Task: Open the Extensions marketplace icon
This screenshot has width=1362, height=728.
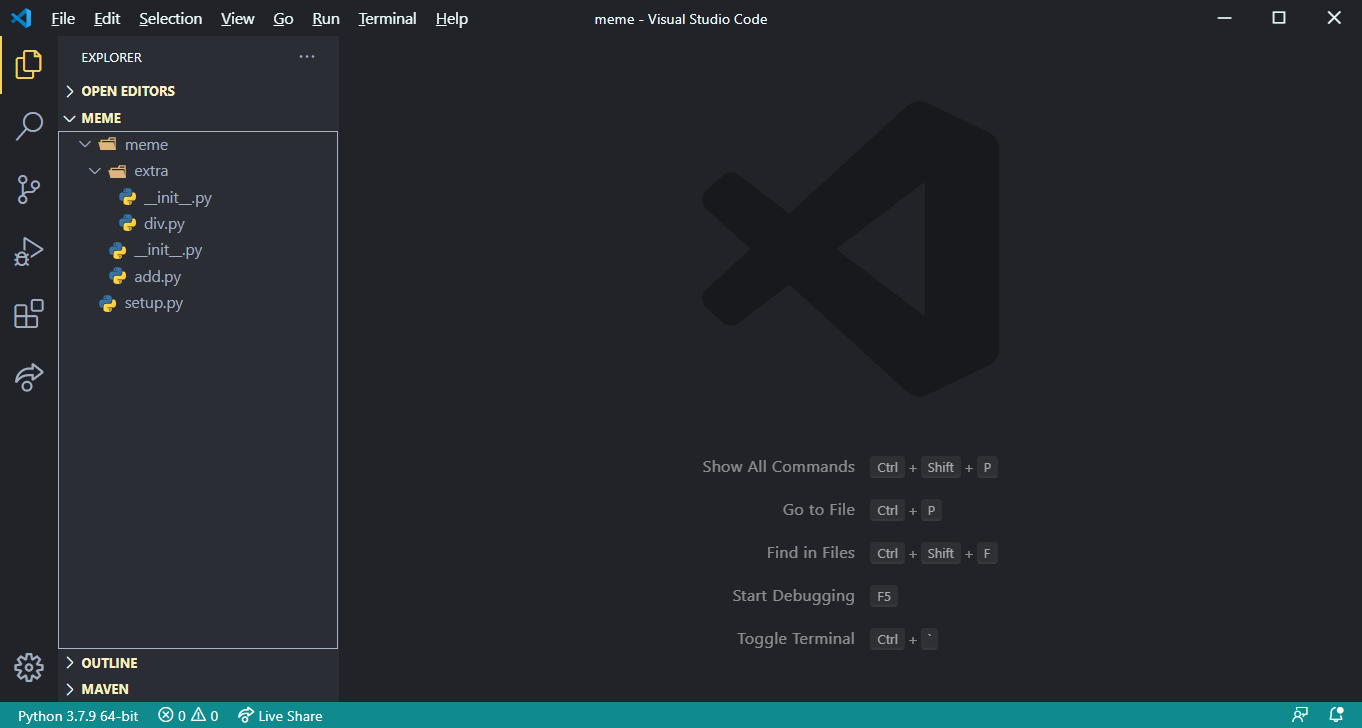Action: [29, 313]
